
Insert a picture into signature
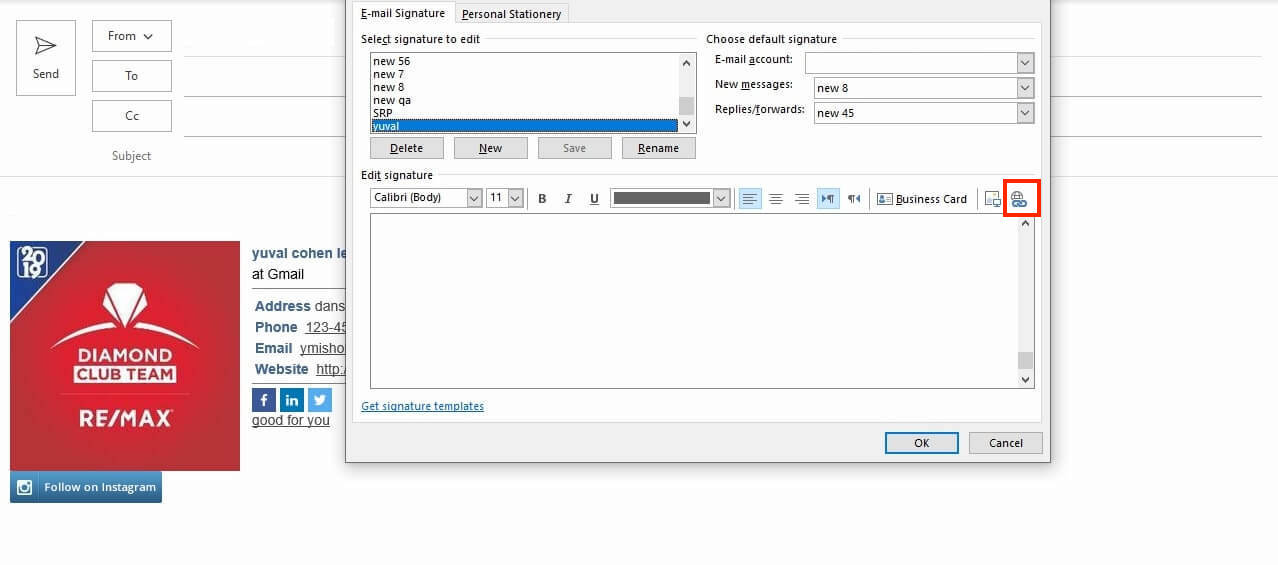click(992, 199)
